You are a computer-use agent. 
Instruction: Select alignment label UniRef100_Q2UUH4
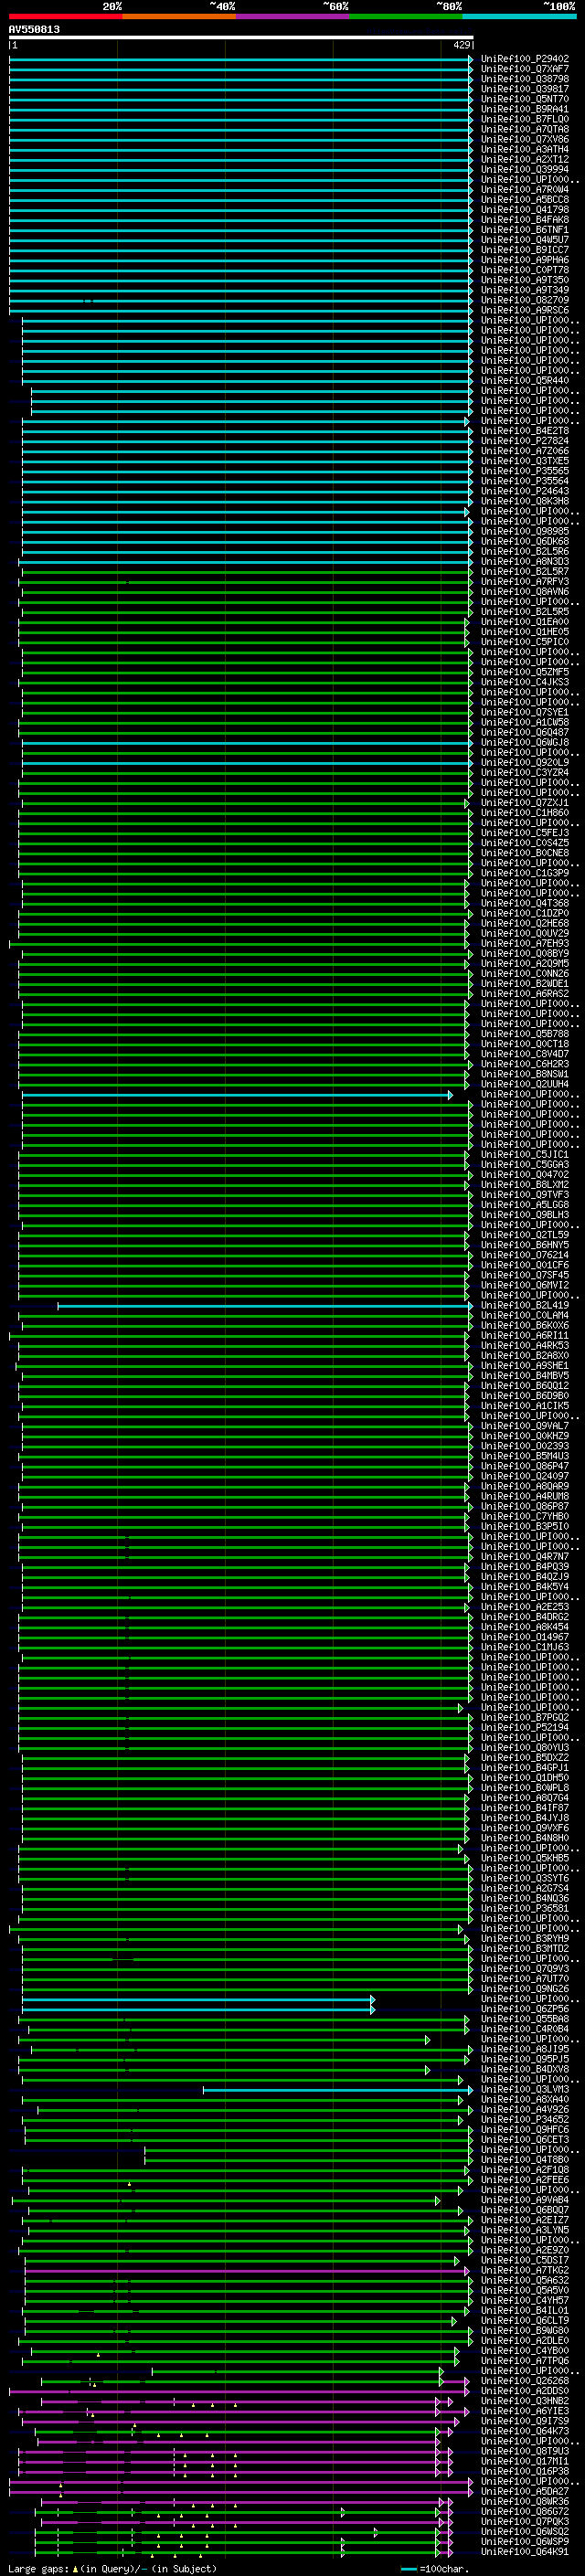(525, 1084)
